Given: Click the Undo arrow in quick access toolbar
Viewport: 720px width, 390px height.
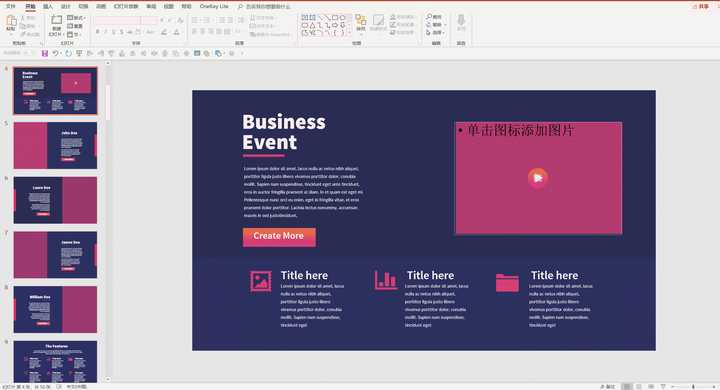Looking at the screenshot, I should pos(55,53).
